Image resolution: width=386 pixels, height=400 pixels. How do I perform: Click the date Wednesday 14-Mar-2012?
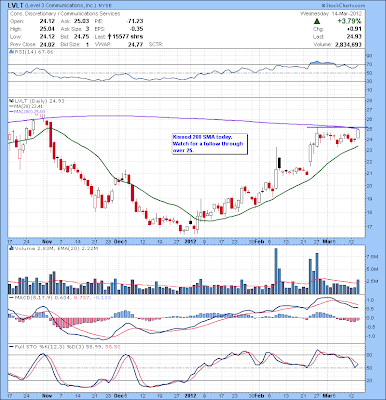coord(330,14)
